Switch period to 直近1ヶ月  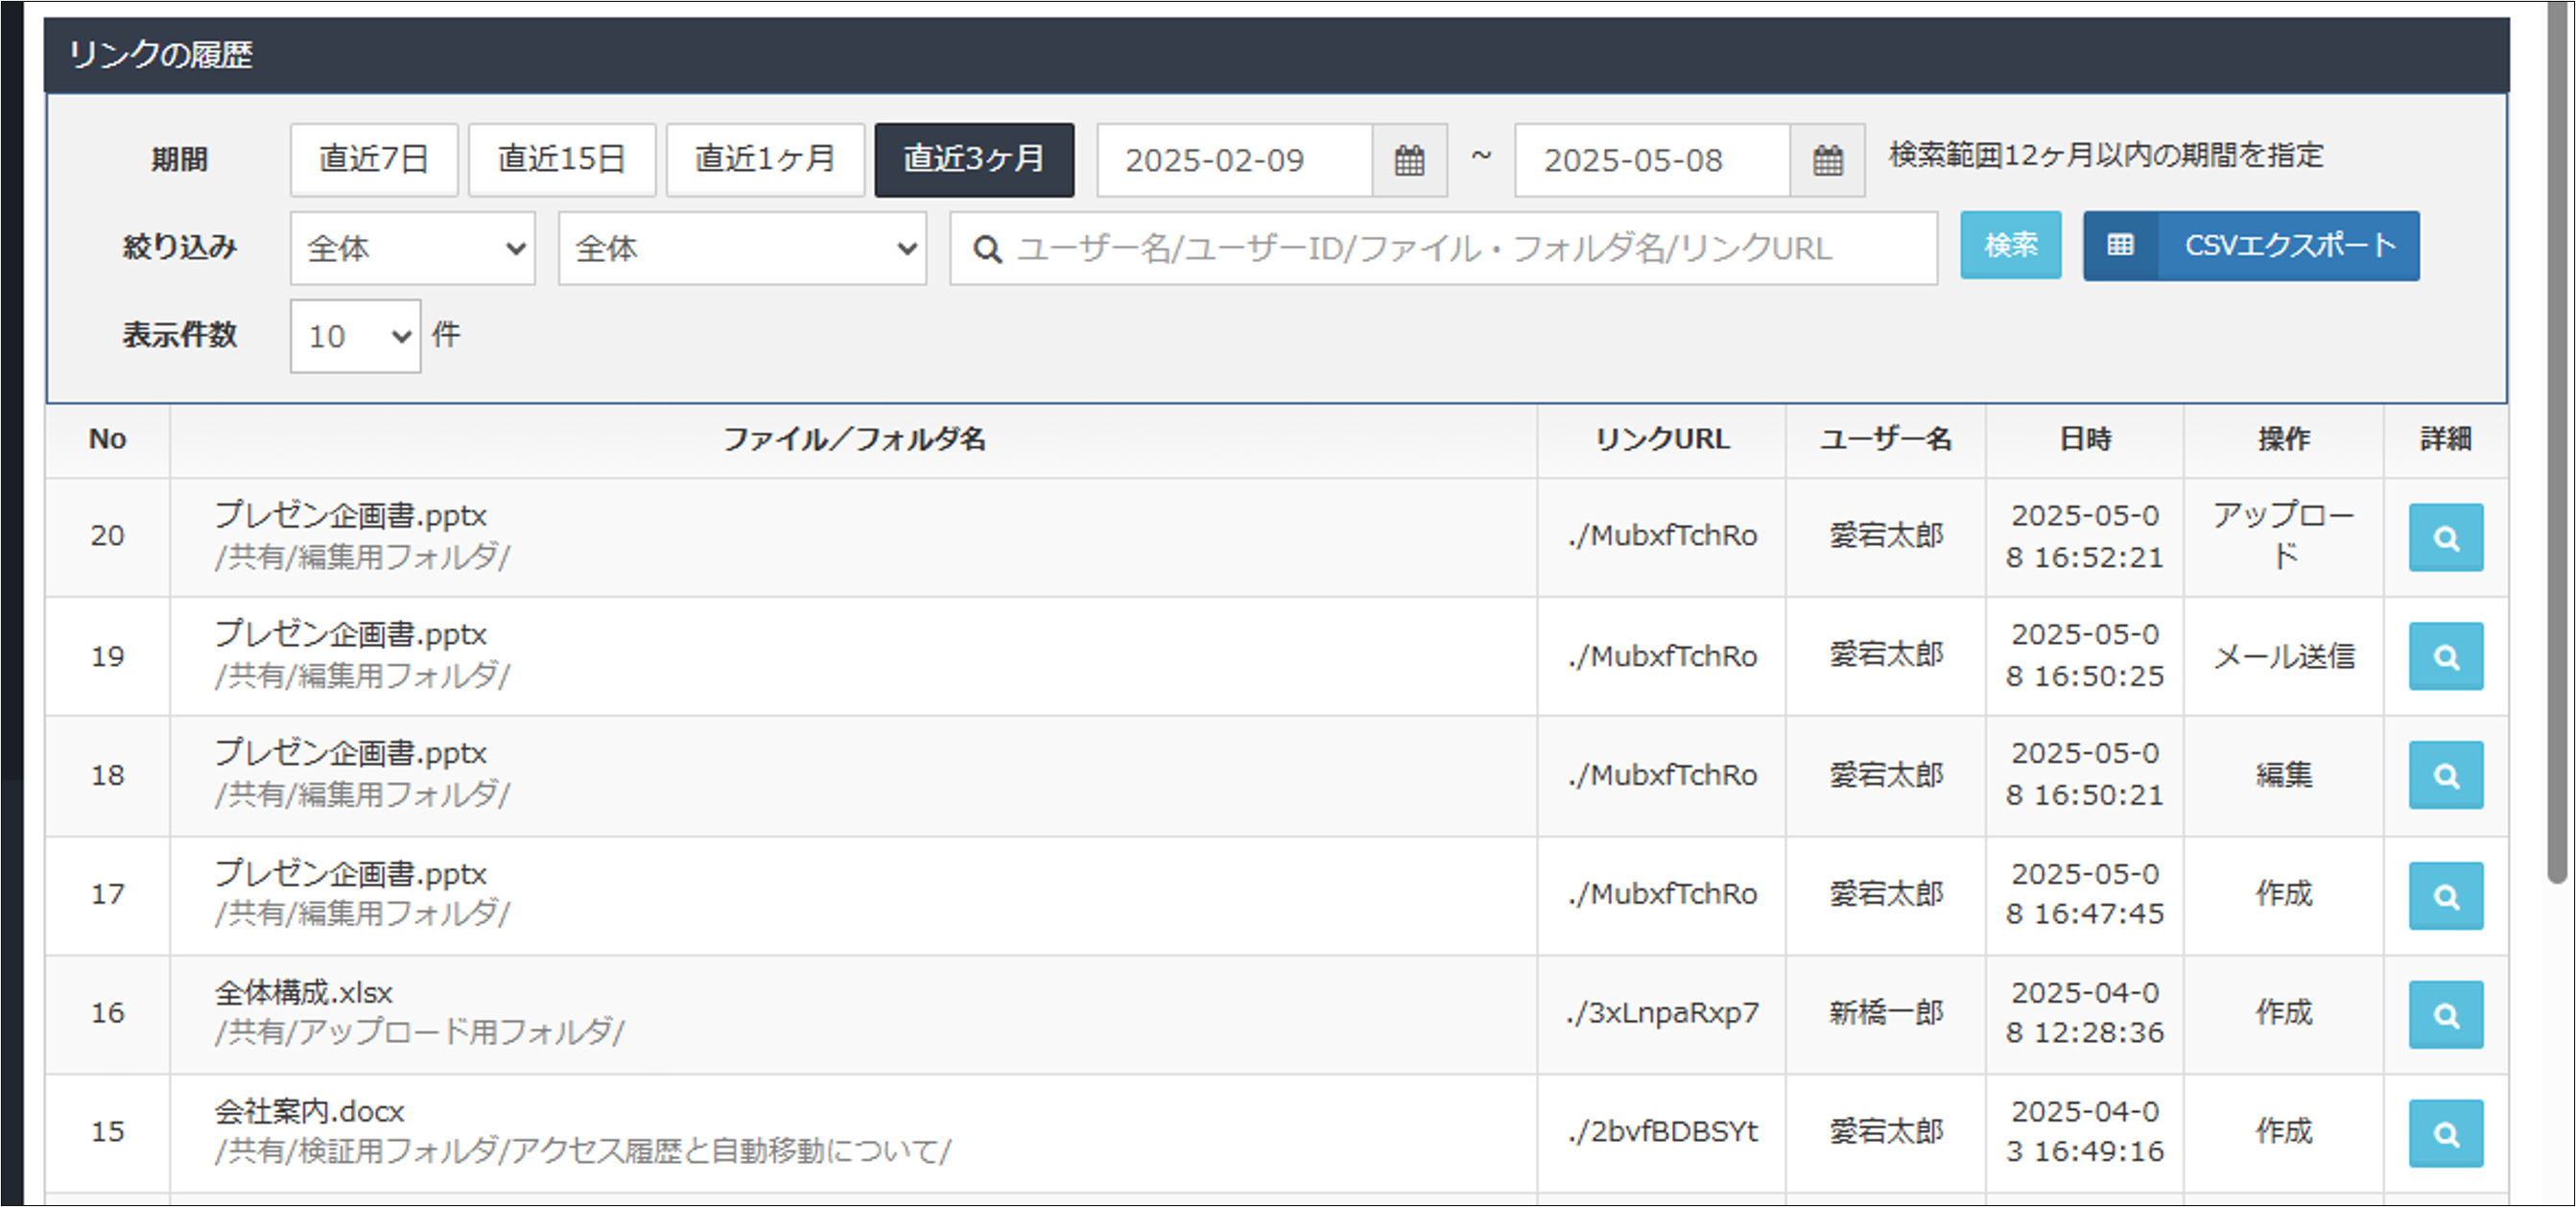[x=765, y=160]
